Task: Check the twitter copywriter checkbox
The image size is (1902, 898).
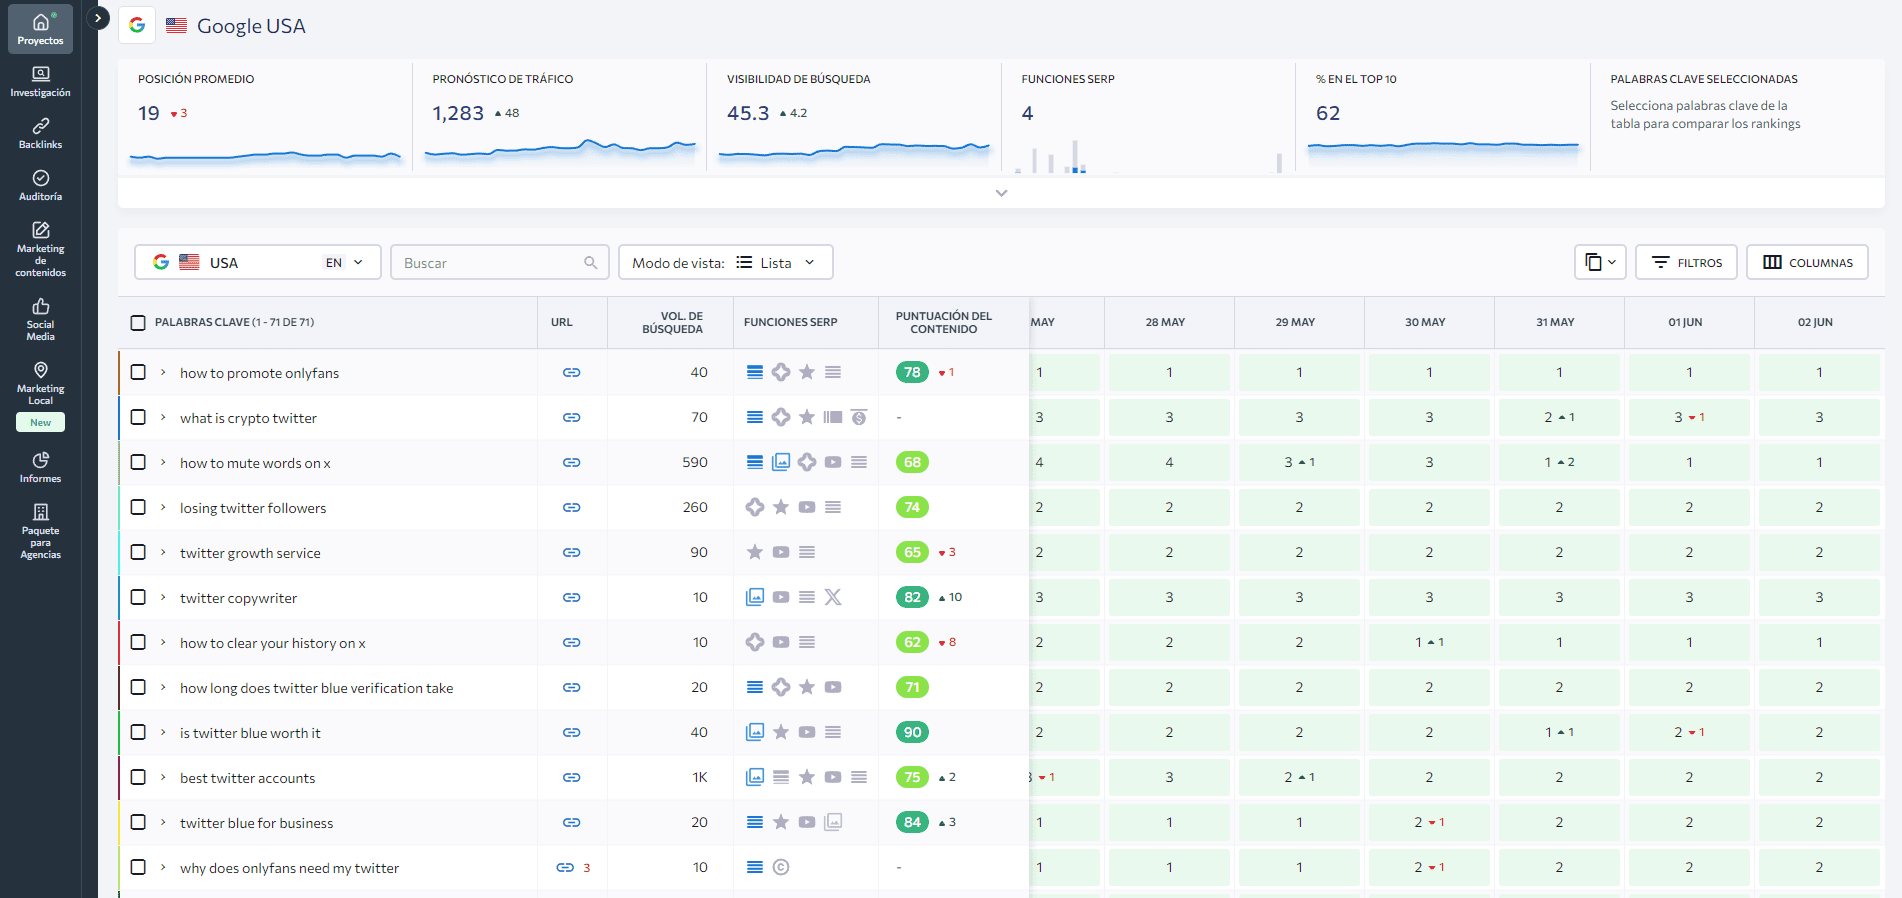Action: [138, 597]
